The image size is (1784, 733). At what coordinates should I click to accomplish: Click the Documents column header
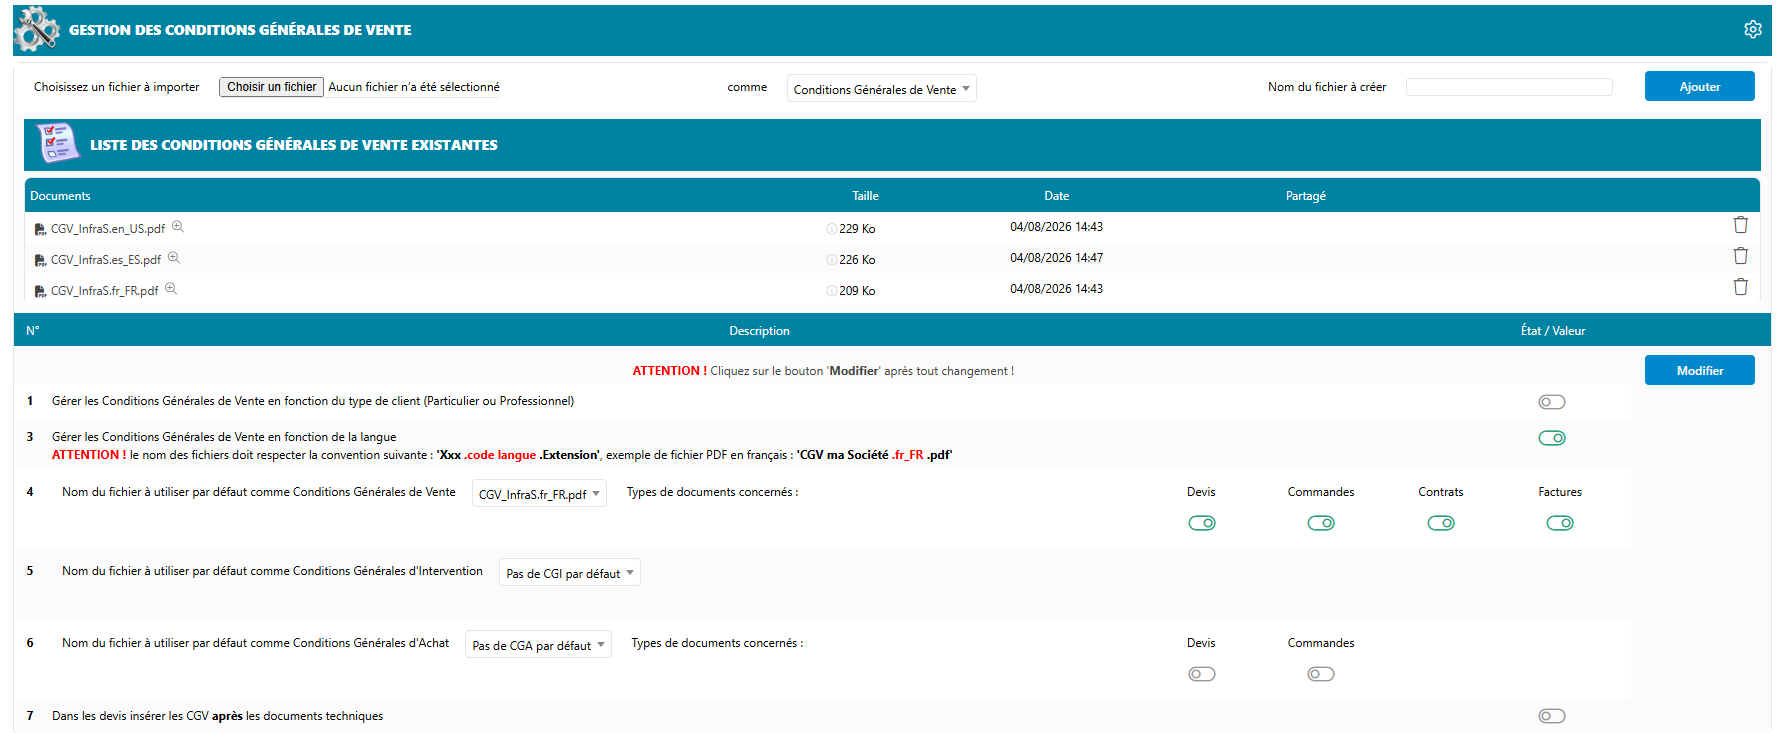tap(60, 196)
